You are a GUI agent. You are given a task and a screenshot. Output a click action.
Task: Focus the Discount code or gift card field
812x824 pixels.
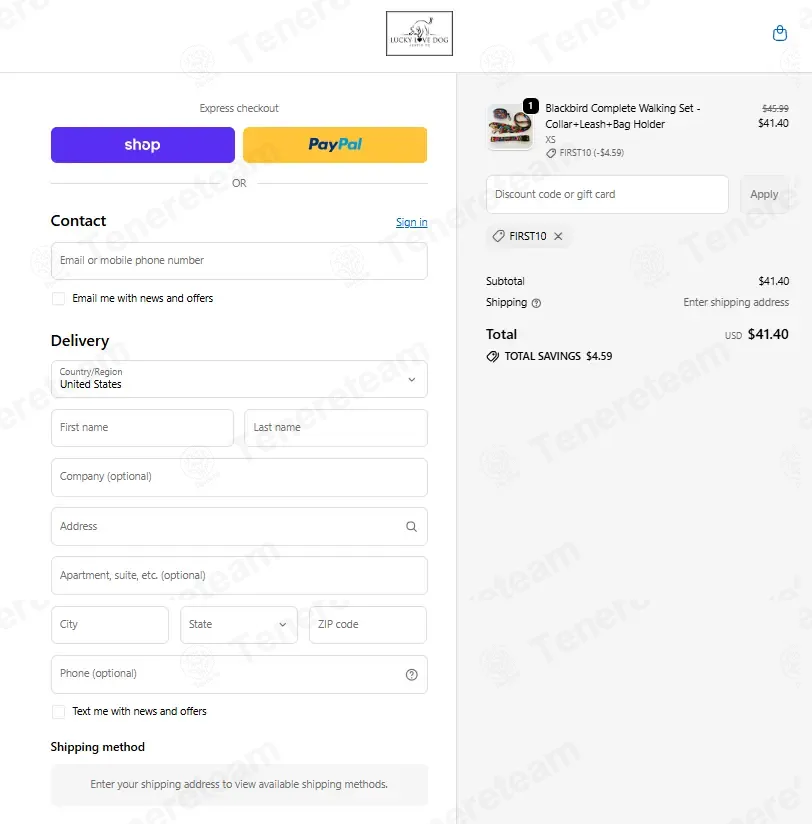pos(607,194)
